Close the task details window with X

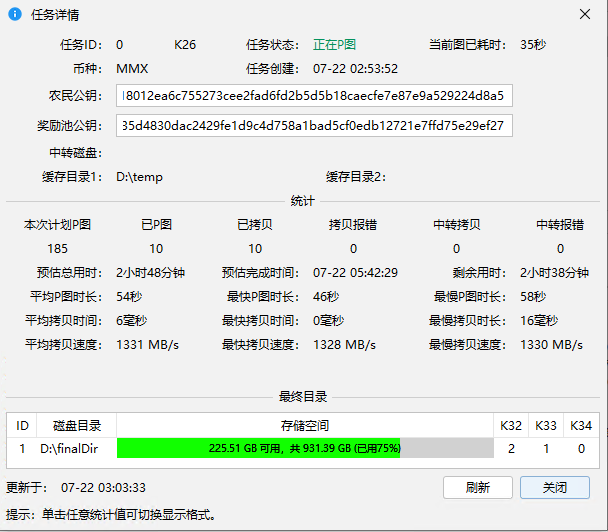point(584,16)
